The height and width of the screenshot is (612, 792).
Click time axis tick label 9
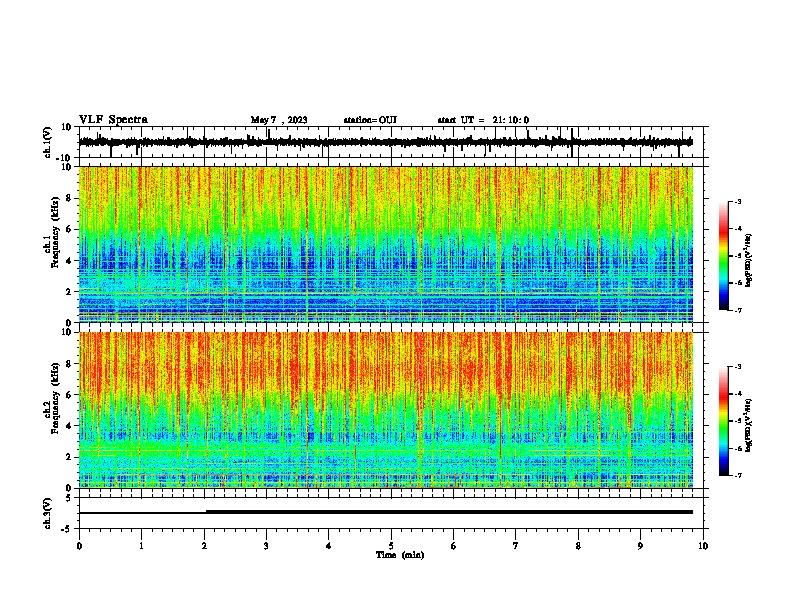[640, 546]
